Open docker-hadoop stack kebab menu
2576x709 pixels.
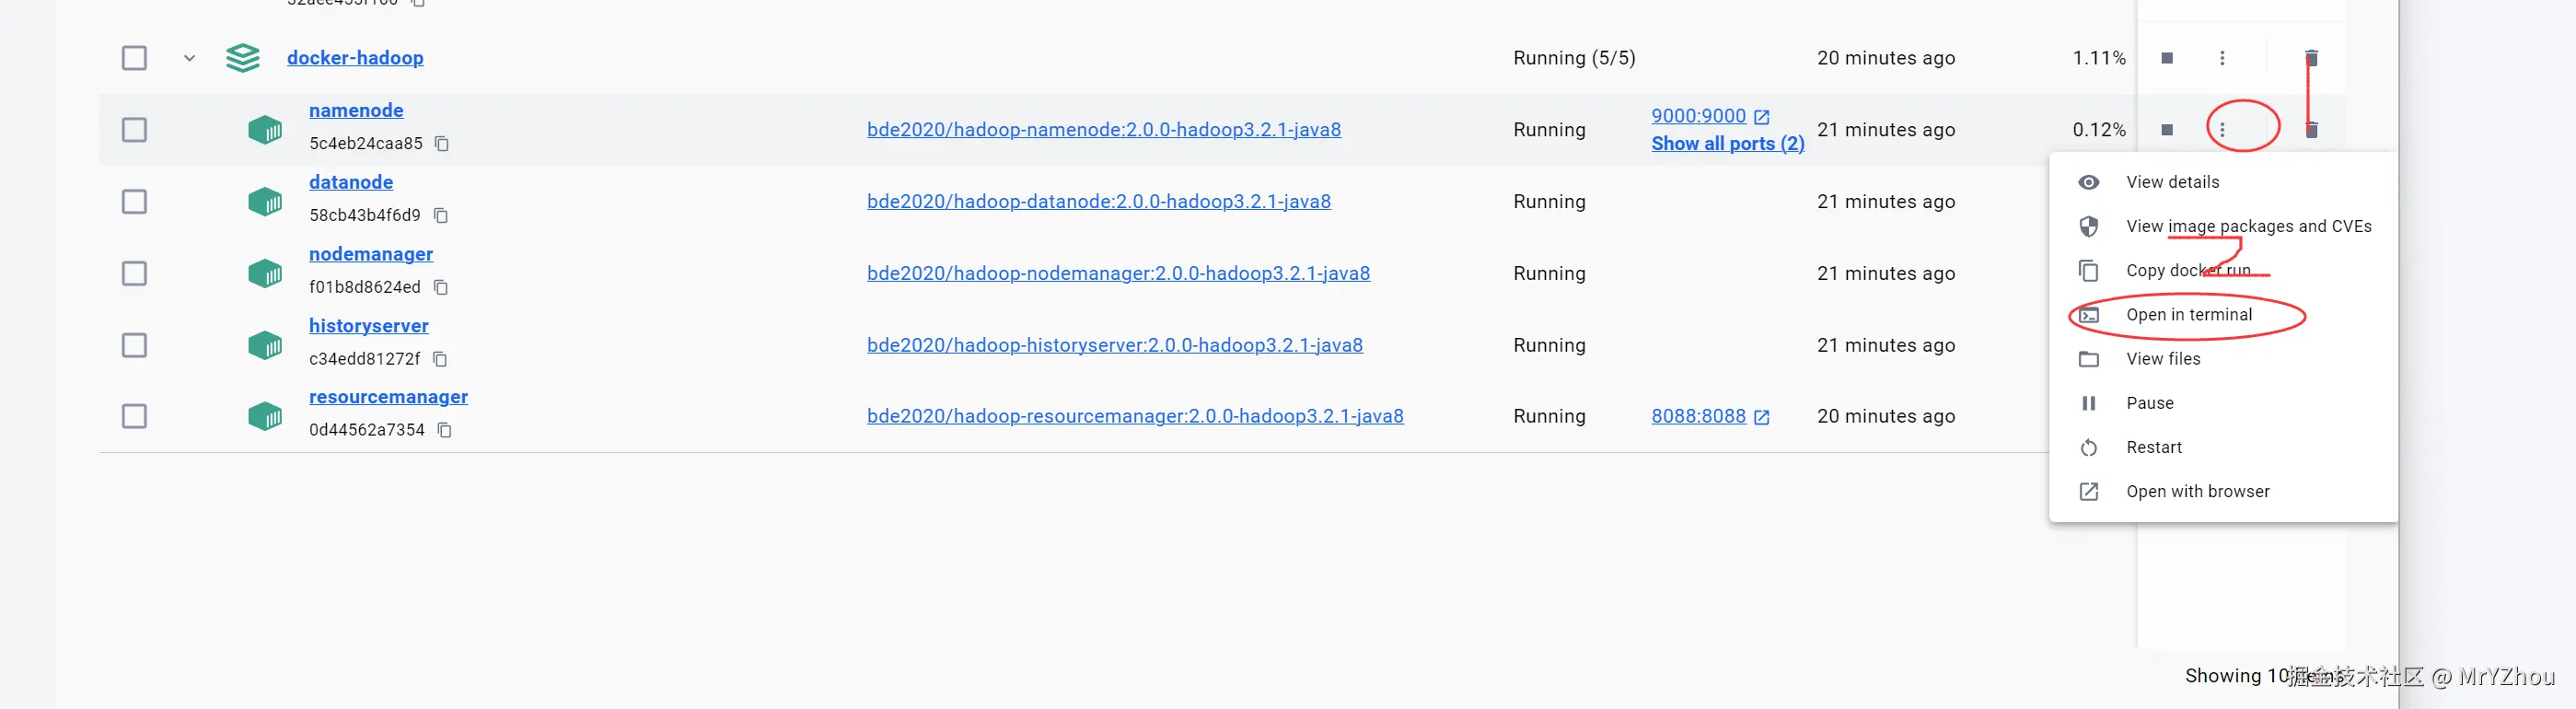[2222, 58]
